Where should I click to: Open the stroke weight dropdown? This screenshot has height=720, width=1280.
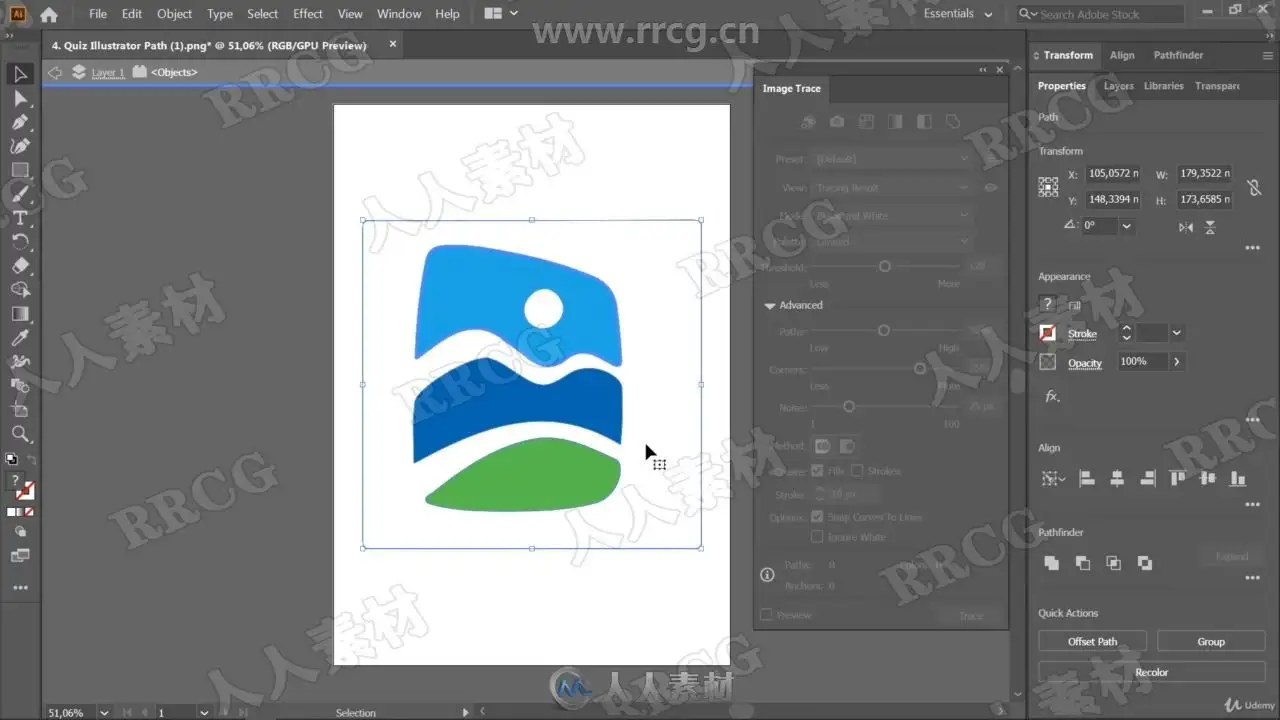(1176, 333)
